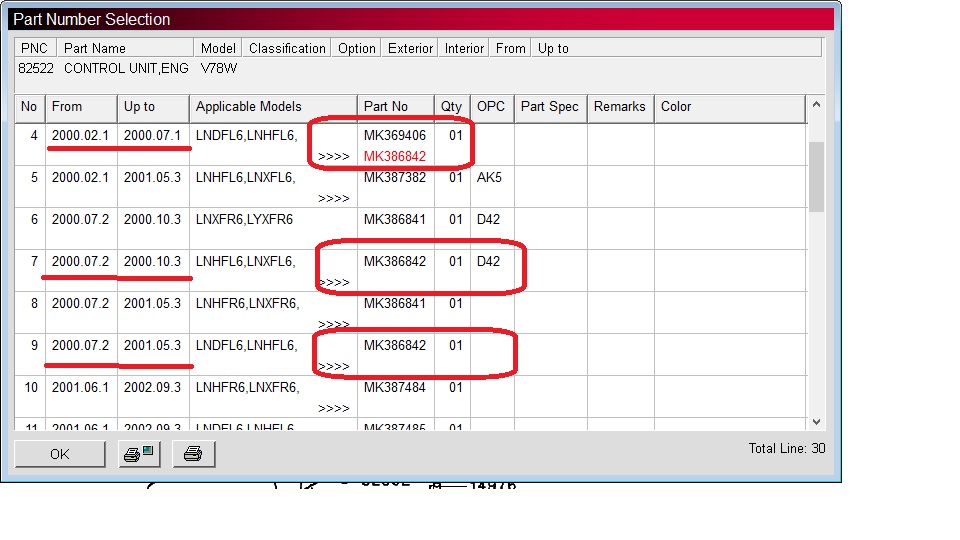960x540 pixels.
Task: Click the print preview icon button
Action: click(140, 454)
